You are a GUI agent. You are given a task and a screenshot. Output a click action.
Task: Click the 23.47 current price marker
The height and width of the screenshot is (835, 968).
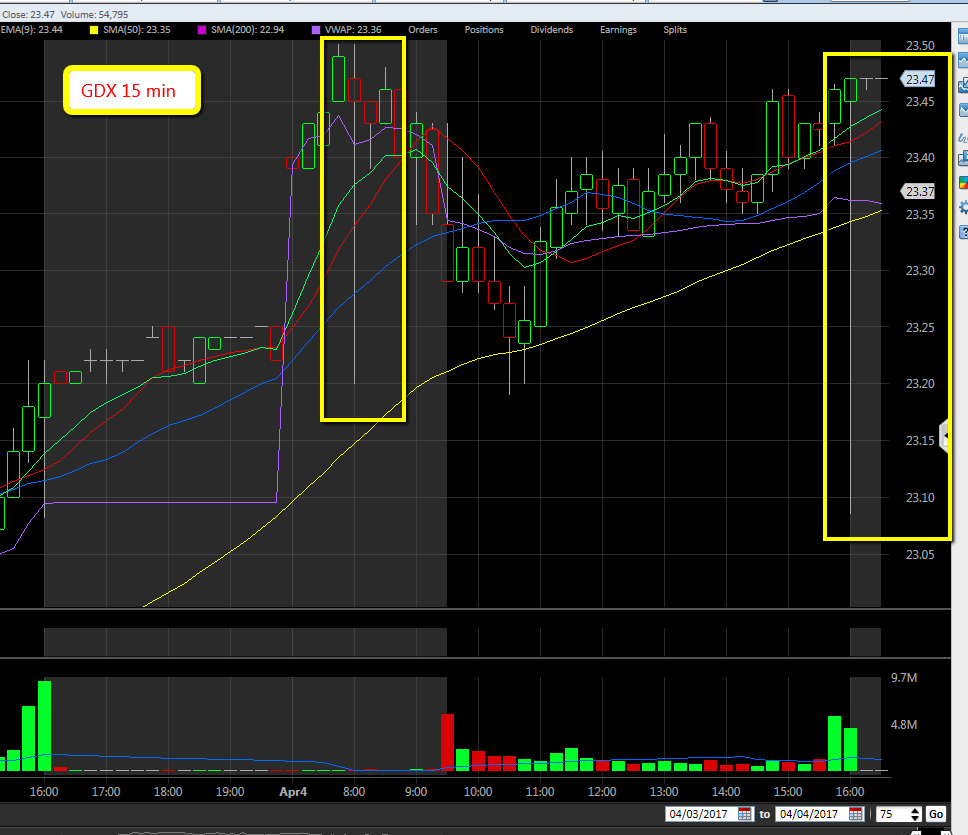[918, 79]
